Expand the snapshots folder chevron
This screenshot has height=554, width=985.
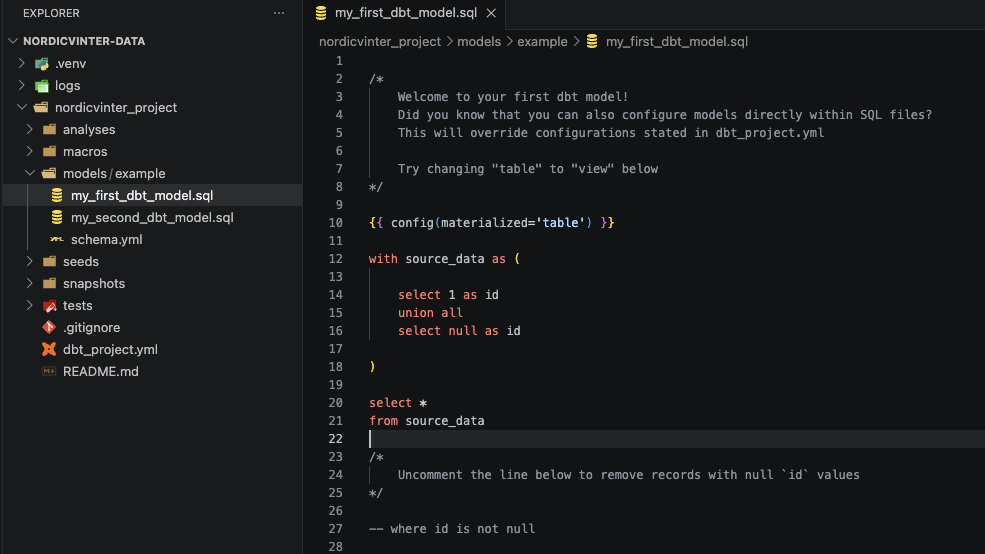pos(30,283)
